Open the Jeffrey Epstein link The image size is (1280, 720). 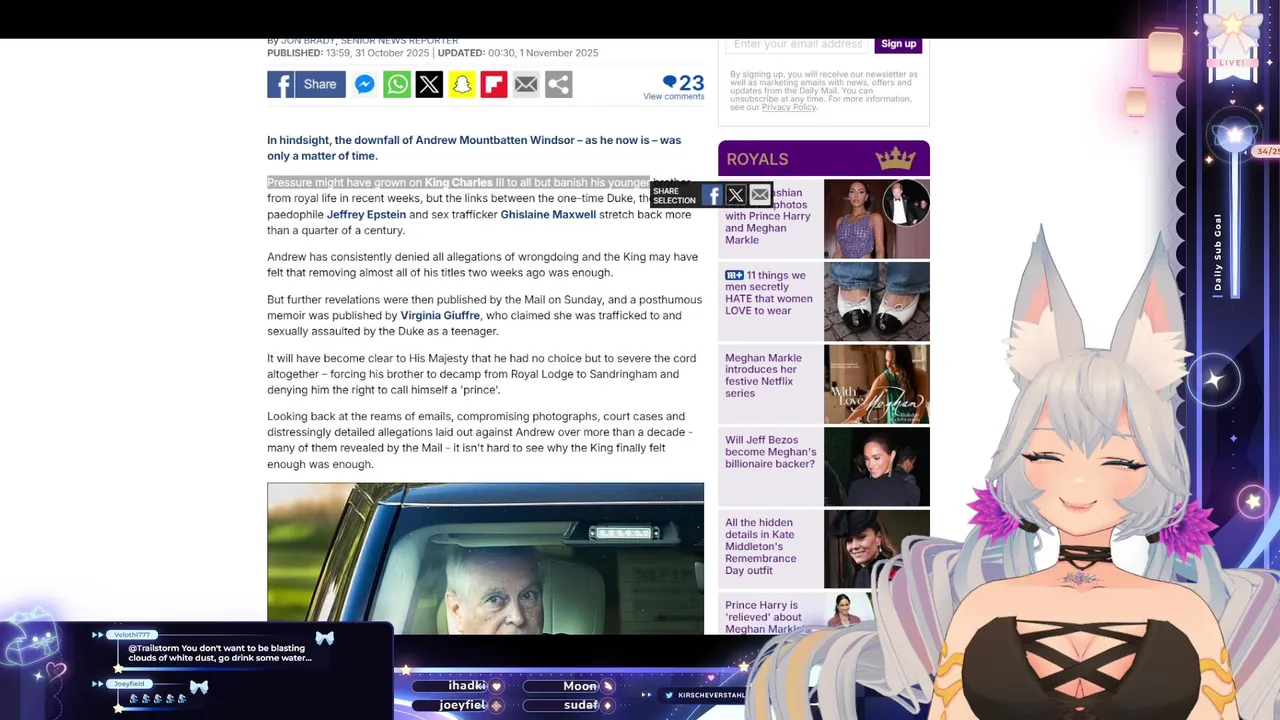click(366, 215)
